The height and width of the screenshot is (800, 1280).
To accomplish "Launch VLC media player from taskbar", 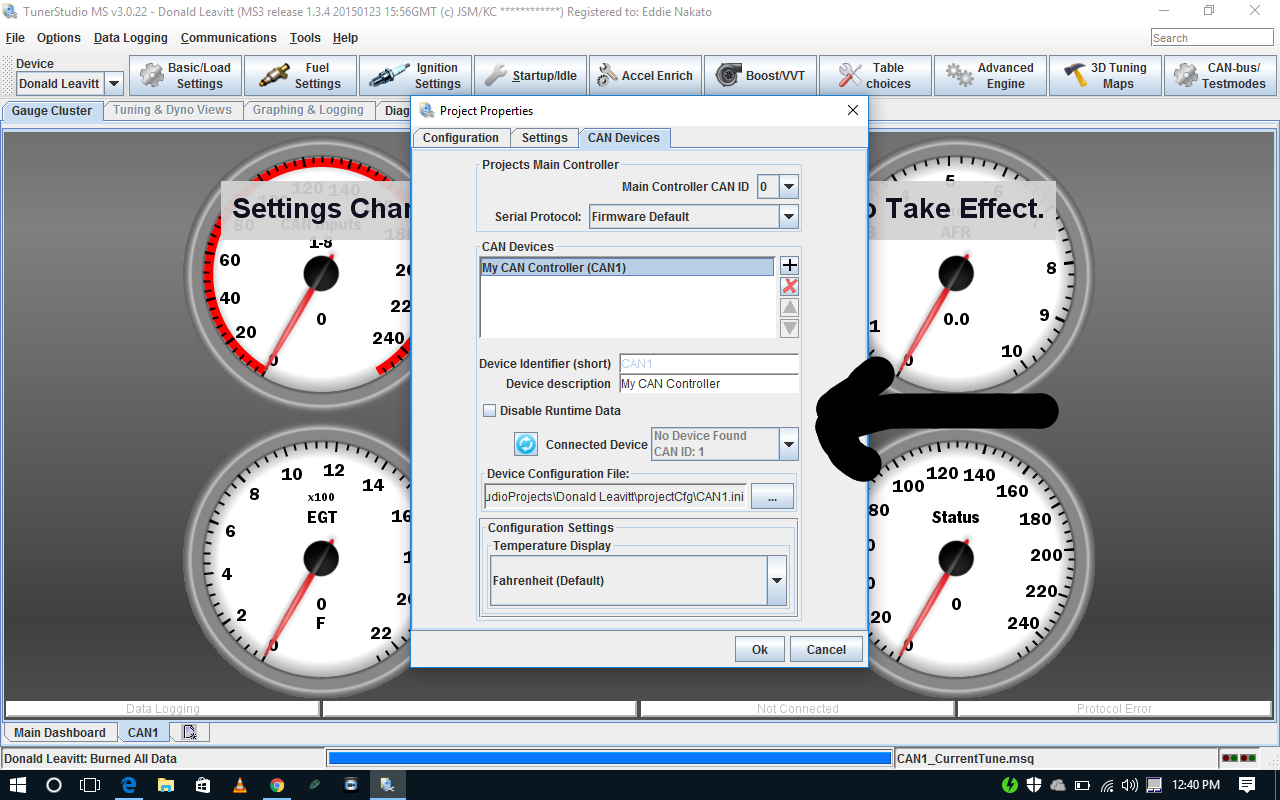I will pyautogui.click(x=240, y=785).
